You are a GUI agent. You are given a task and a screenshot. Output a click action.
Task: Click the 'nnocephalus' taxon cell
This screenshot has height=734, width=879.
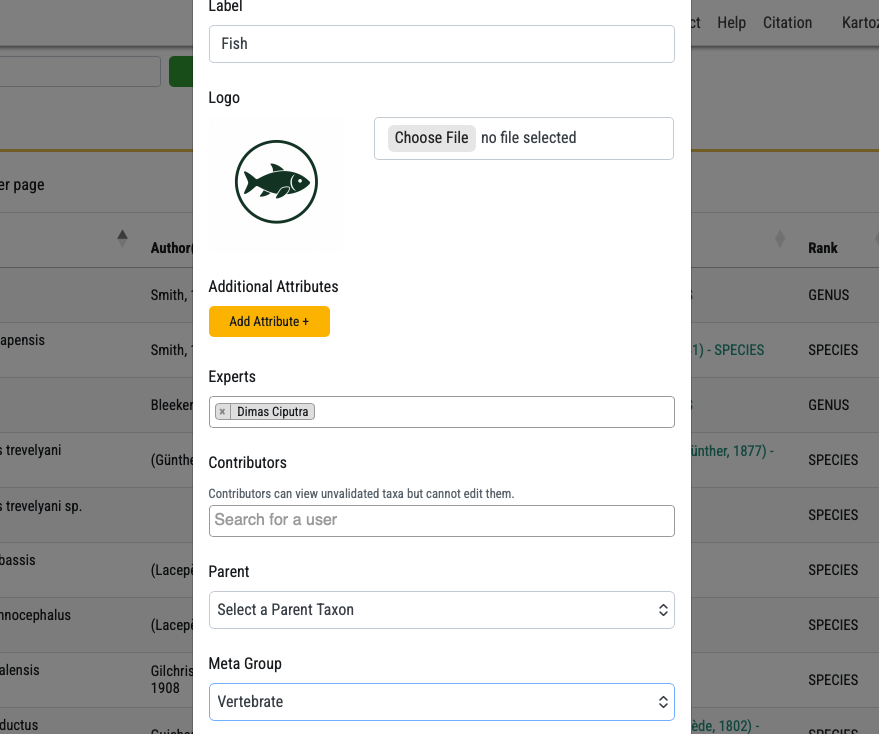tap(35, 615)
